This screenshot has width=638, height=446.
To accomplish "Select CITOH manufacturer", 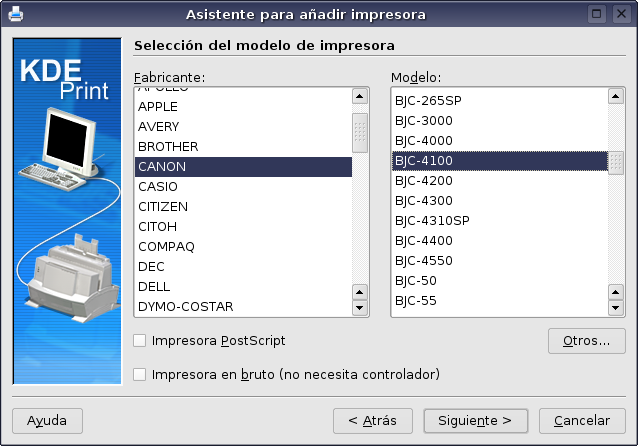I will coord(243,226).
